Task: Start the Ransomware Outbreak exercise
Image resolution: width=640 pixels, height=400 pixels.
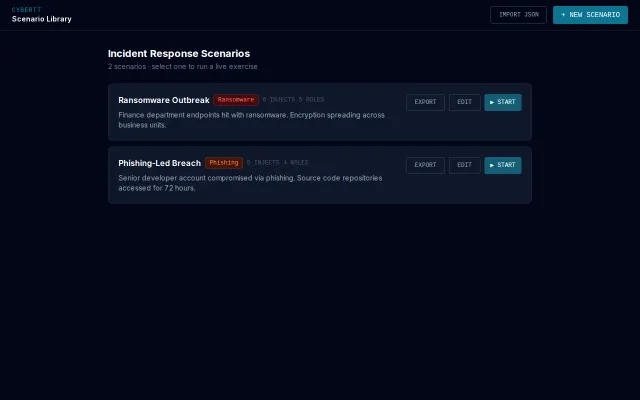Action: point(503,102)
